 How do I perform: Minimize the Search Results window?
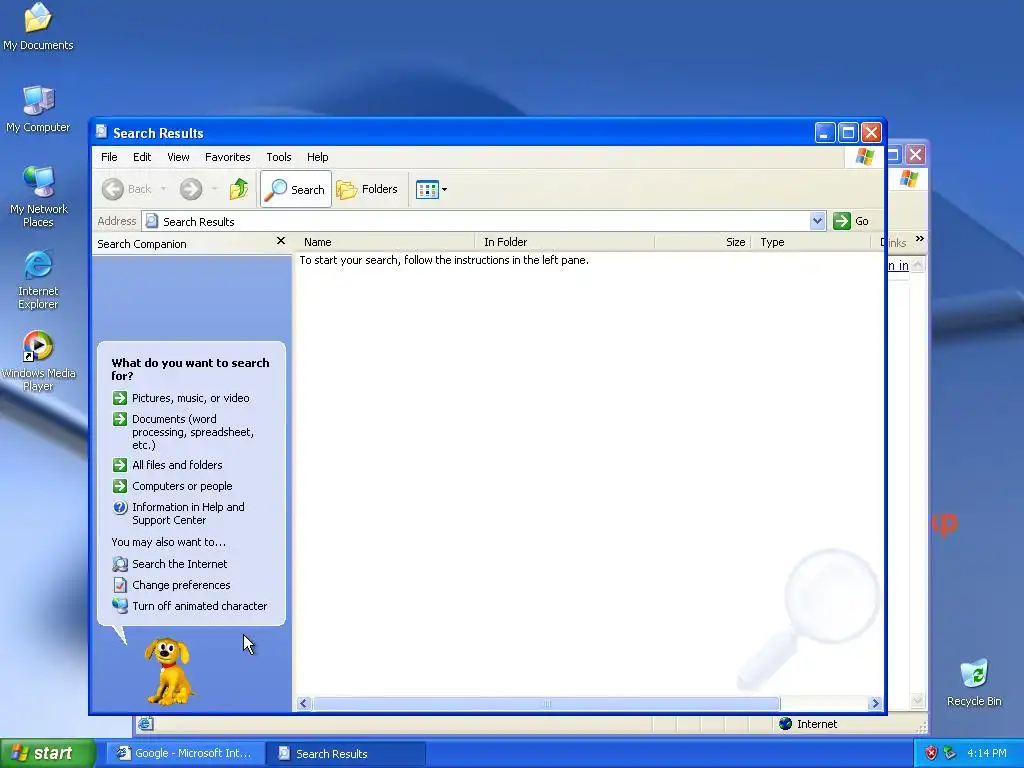click(x=825, y=133)
